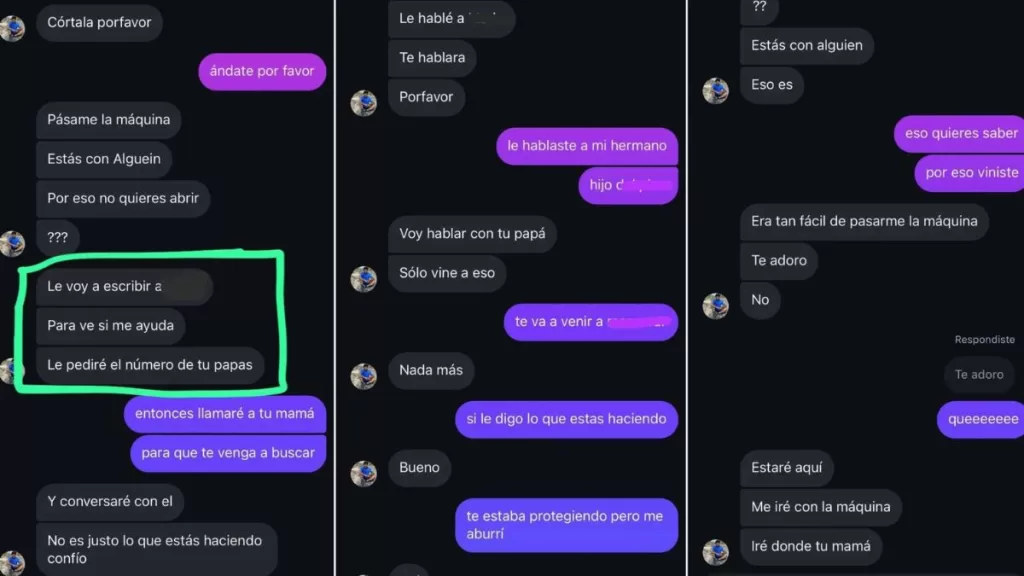Tap the avatar beside "Sólo vine a eso"
The width and height of the screenshot is (1024, 576).
pos(364,279)
